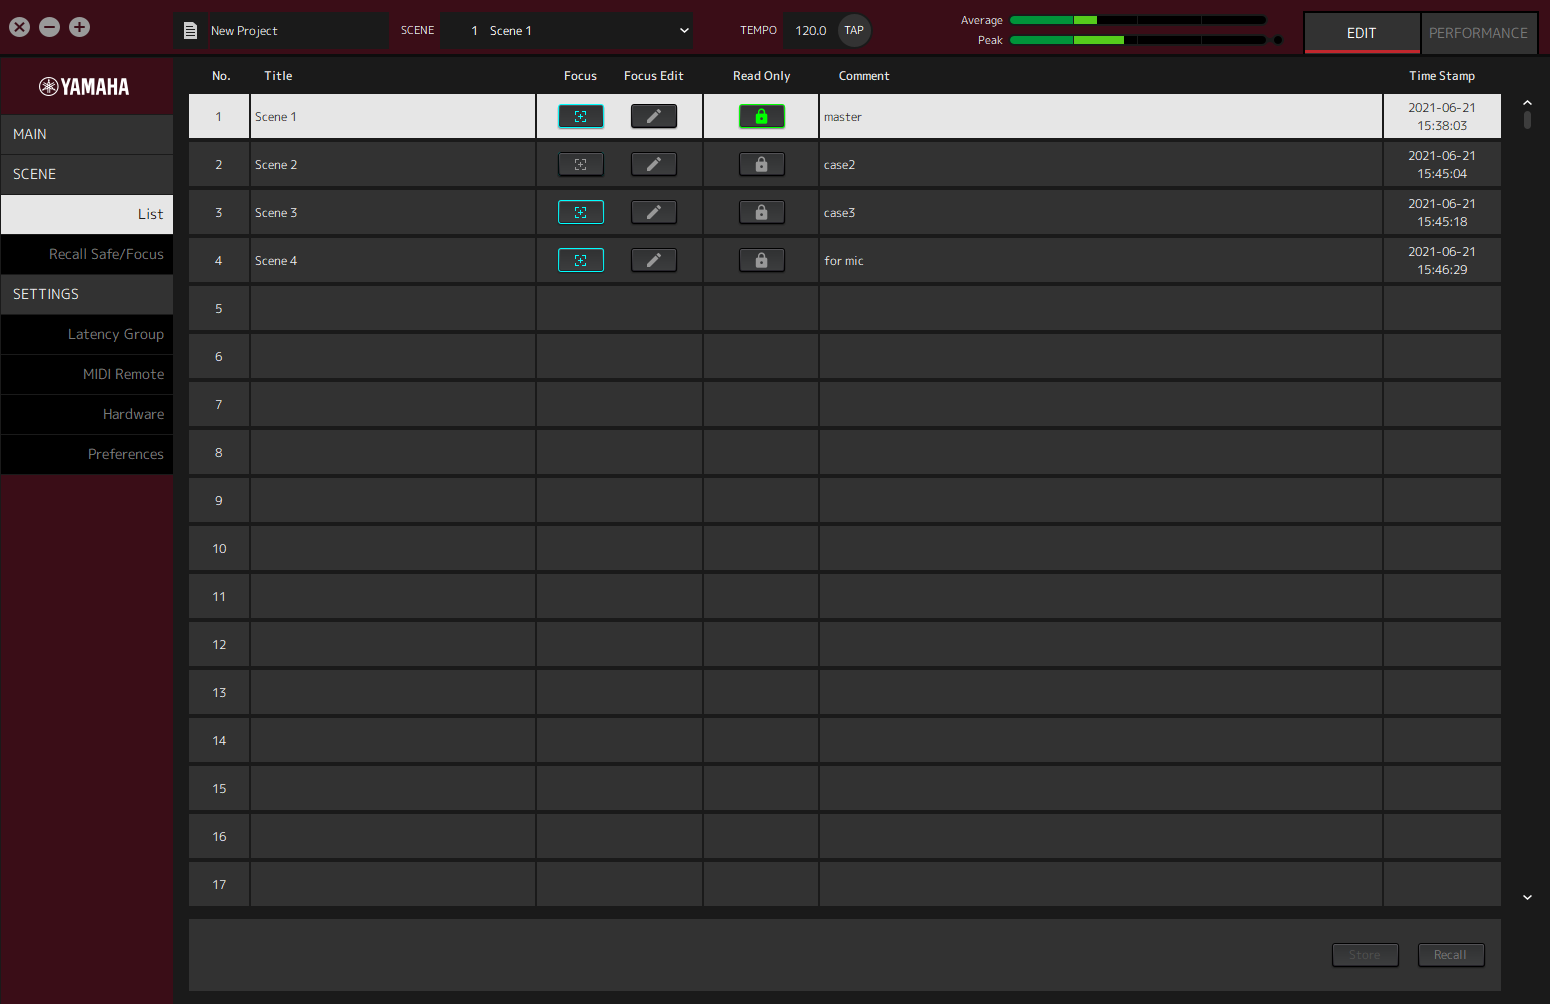Select the Scene 1 title cell
The height and width of the screenshot is (1004, 1550).
(393, 116)
